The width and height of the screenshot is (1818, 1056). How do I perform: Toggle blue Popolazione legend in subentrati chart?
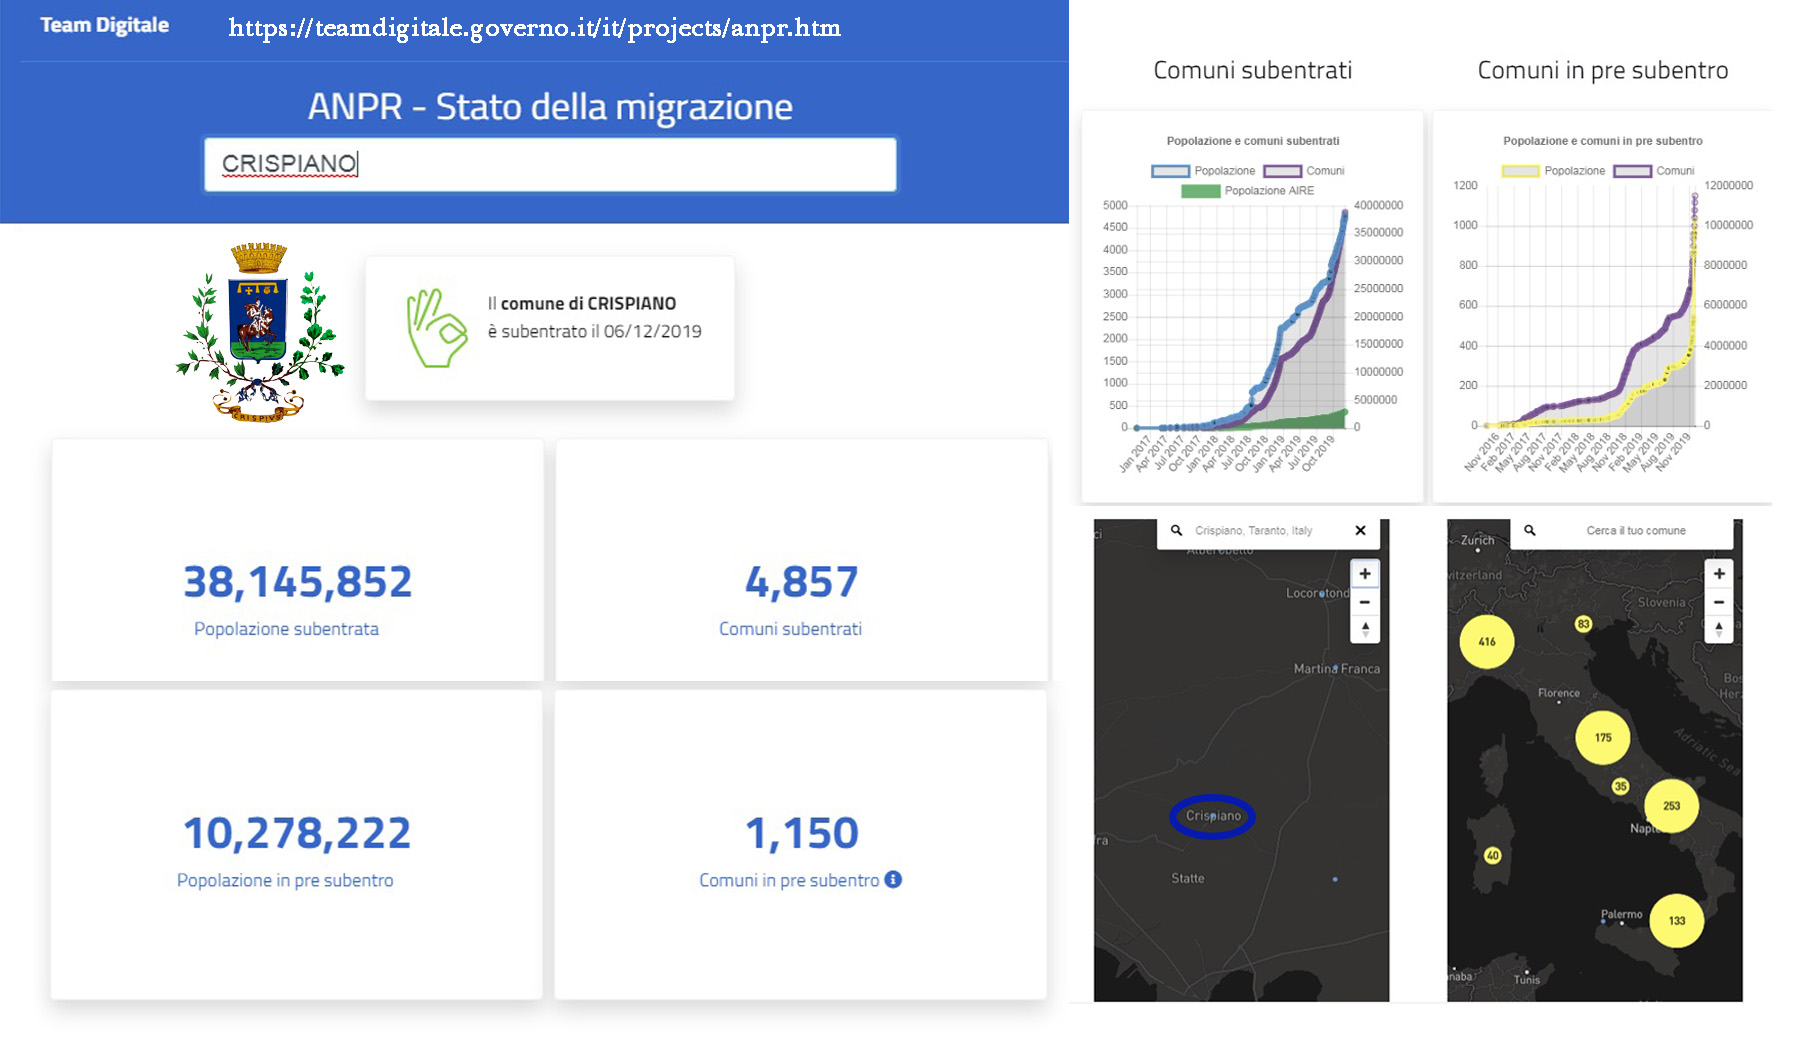(x=1170, y=171)
